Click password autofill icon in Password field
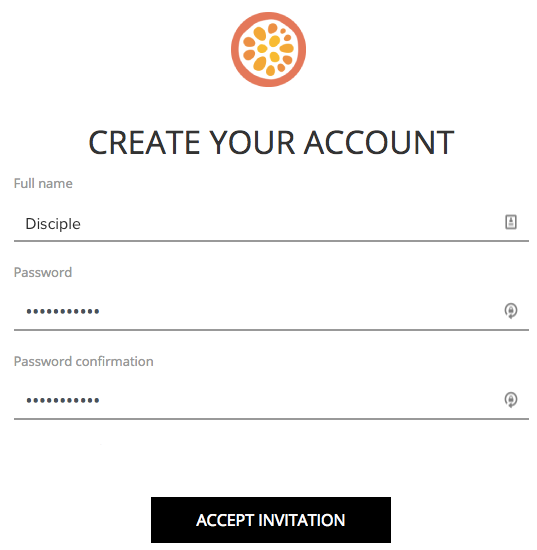The image size is (537, 550). point(511,310)
